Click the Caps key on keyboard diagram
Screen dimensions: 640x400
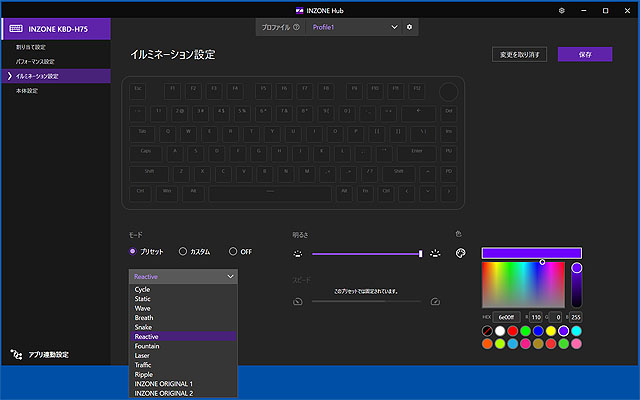tap(146, 154)
